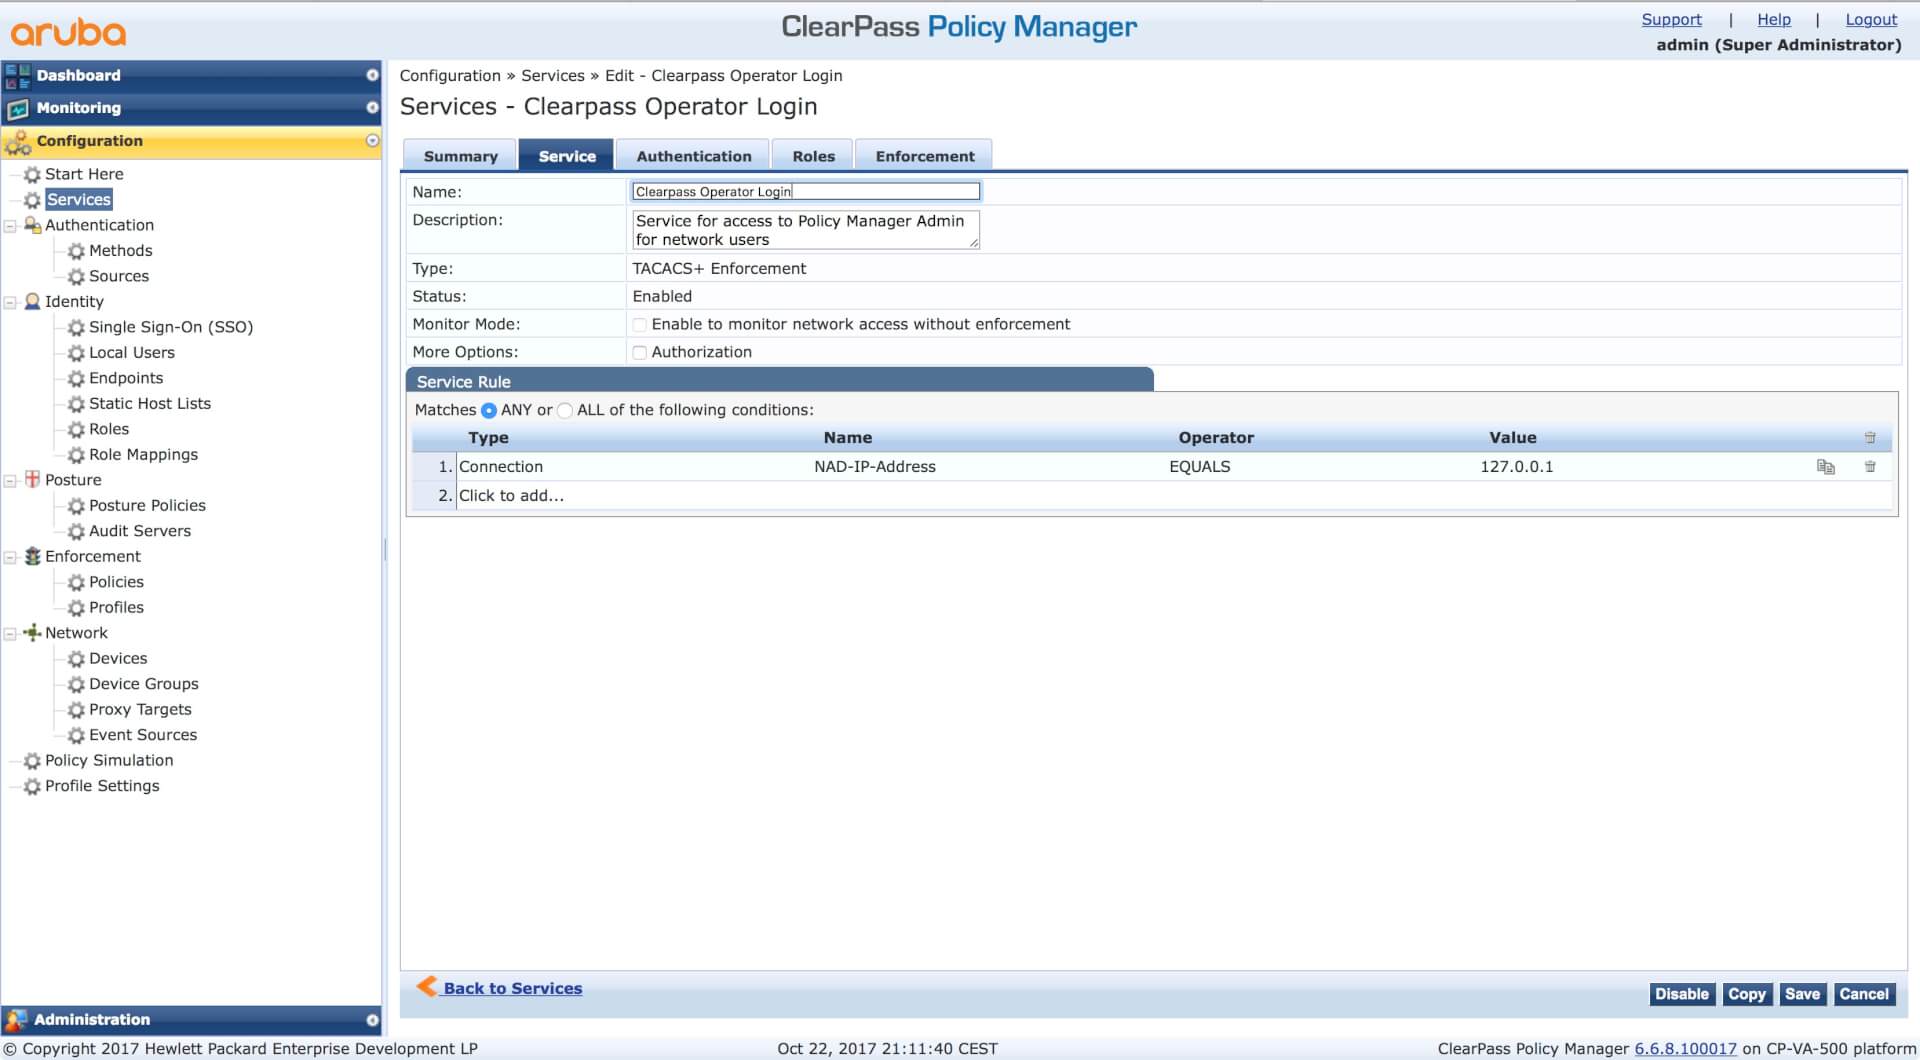Open the Logout link
The height and width of the screenshot is (1060, 1920).
coord(1870,20)
